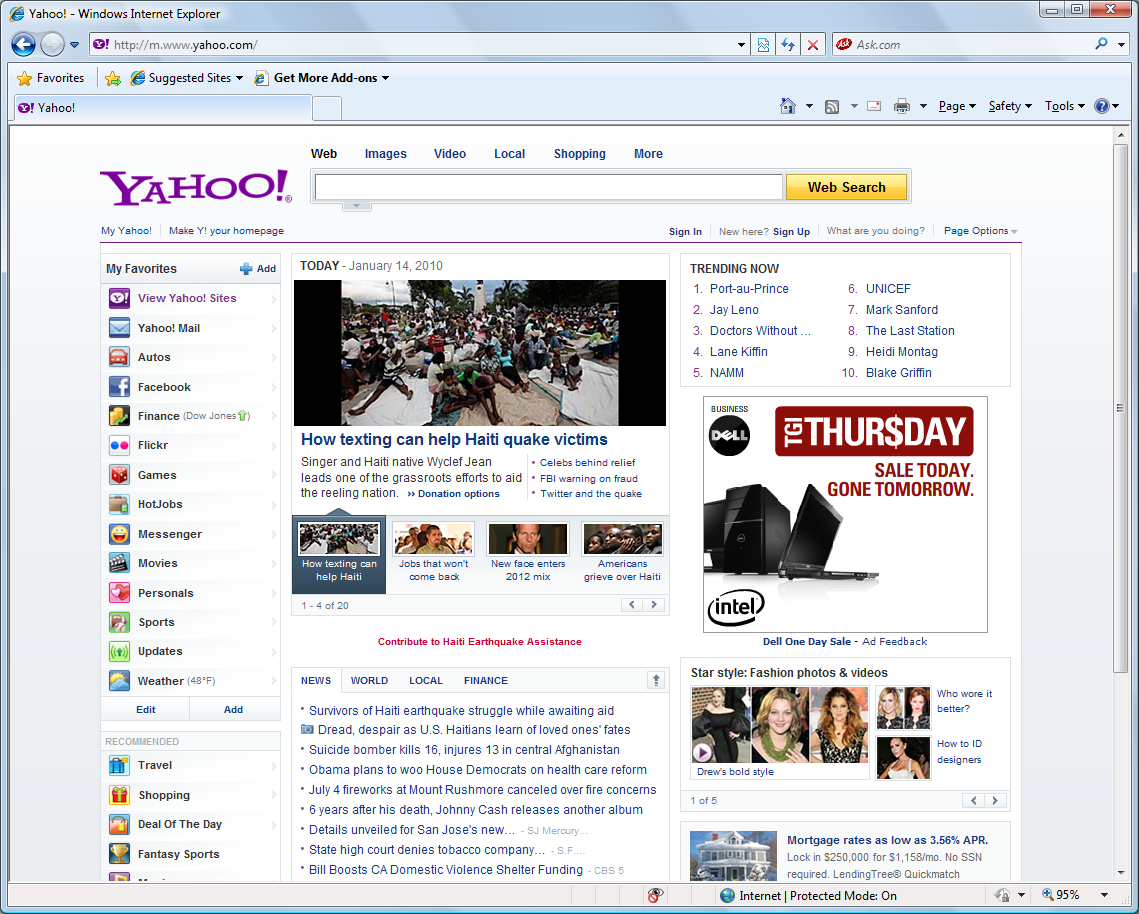Viewport: 1139px width, 914px height.
Task: Switch to the WORLD news tab
Action: pyautogui.click(x=369, y=681)
